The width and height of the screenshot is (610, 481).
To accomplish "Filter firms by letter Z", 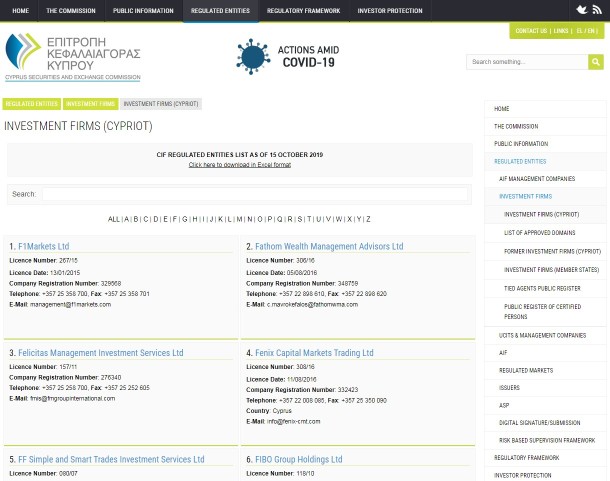I will coord(368,219).
